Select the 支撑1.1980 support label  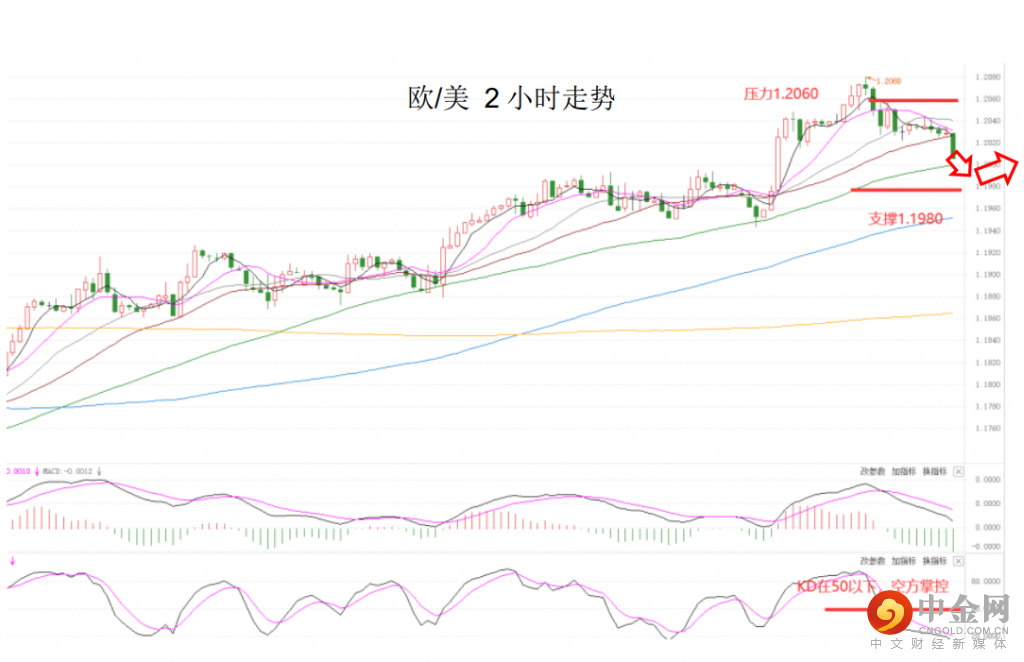click(905, 219)
